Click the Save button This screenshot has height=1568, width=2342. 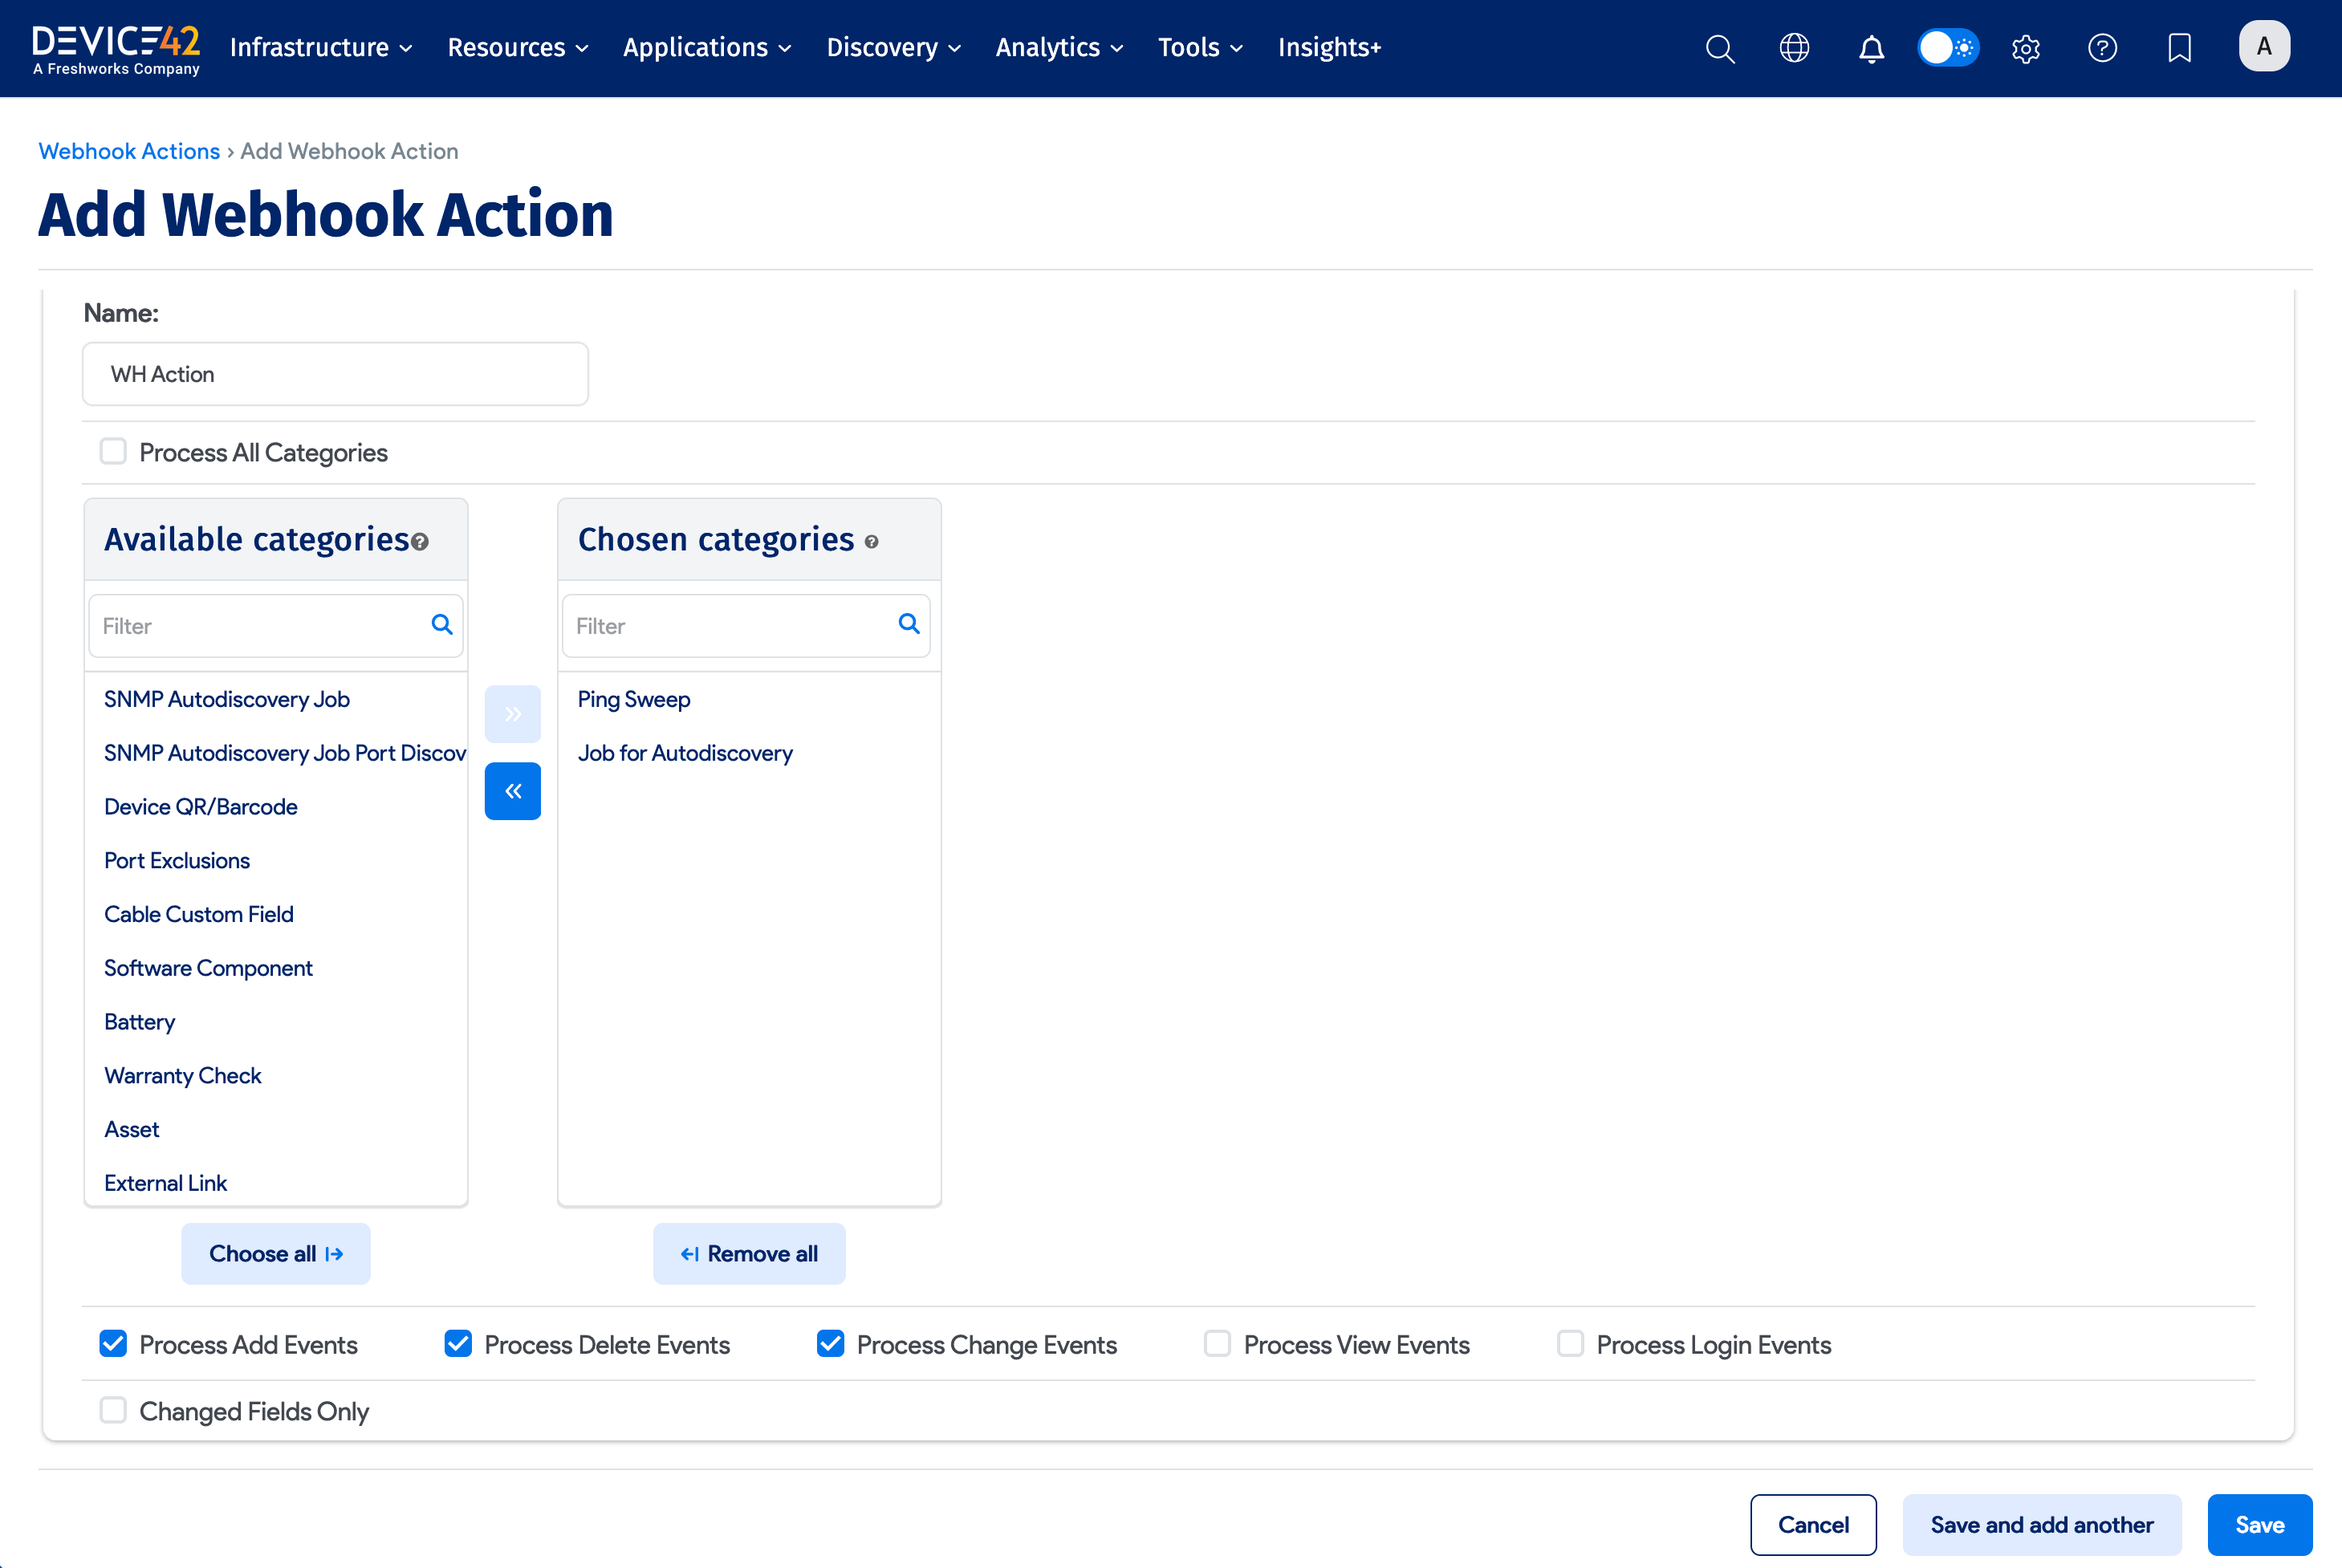(x=2260, y=1525)
